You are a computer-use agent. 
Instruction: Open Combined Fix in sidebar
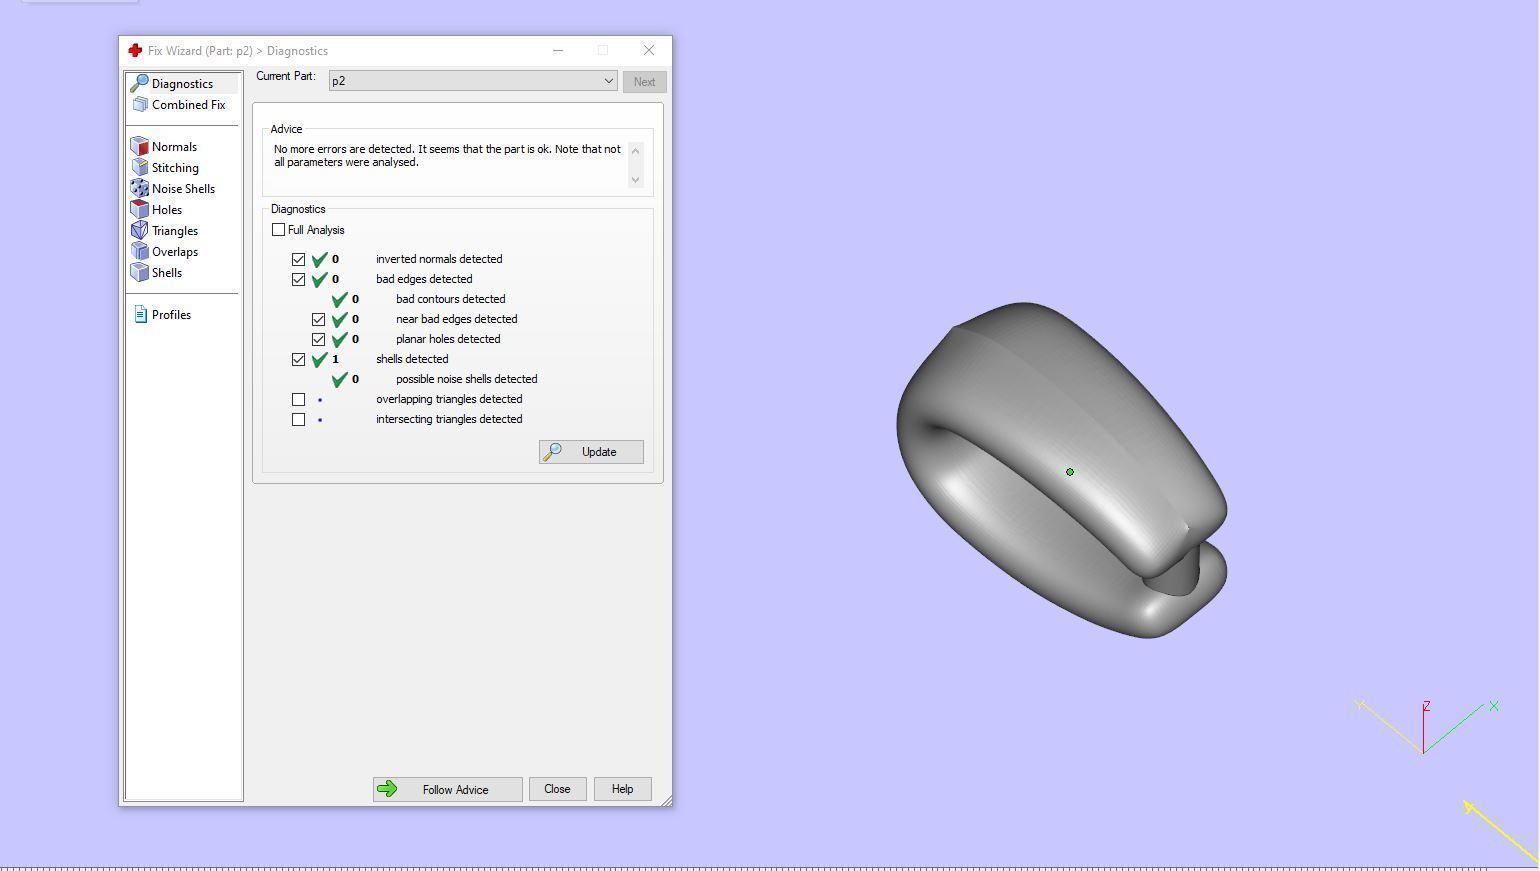pyautogui.click(x=179, y=104)
